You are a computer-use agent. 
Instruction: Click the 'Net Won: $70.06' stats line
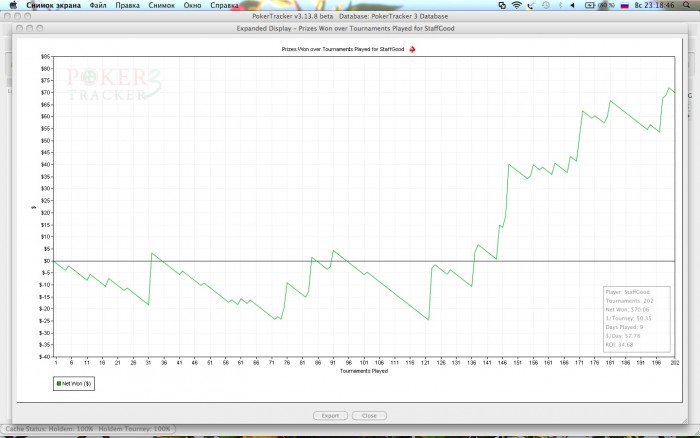click(x=627, y=309)
